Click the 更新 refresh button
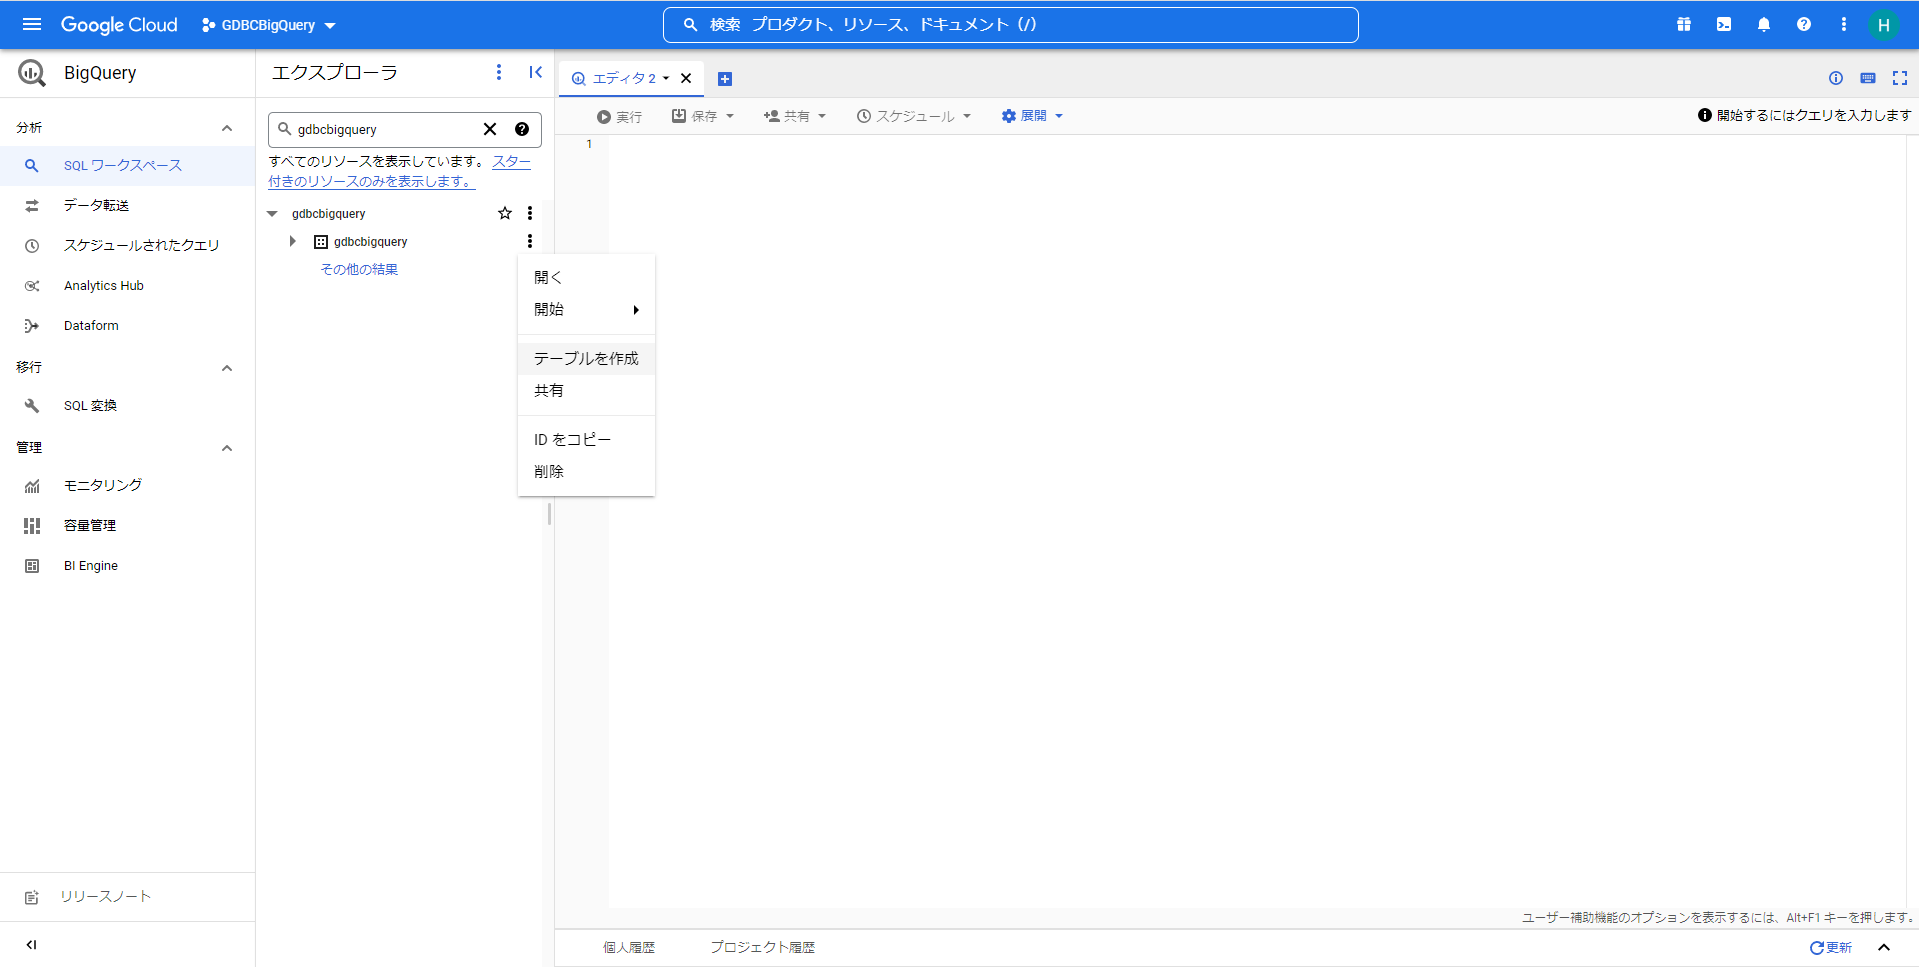Viewport: 1919px width, 967px height. pos(1831,947)
